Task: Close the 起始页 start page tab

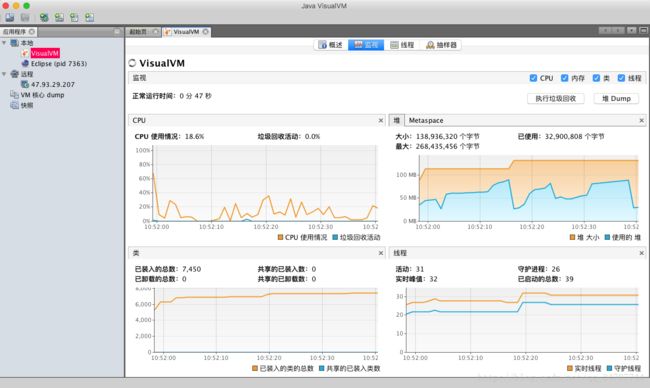Action: (155, 32)
